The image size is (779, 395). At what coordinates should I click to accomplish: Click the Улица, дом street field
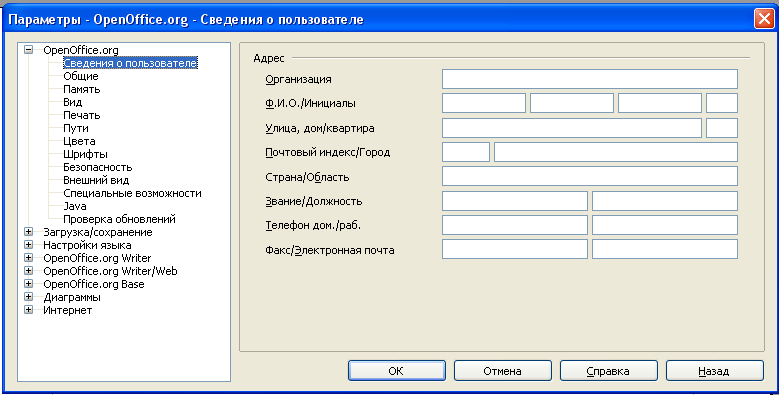point(572,128)
